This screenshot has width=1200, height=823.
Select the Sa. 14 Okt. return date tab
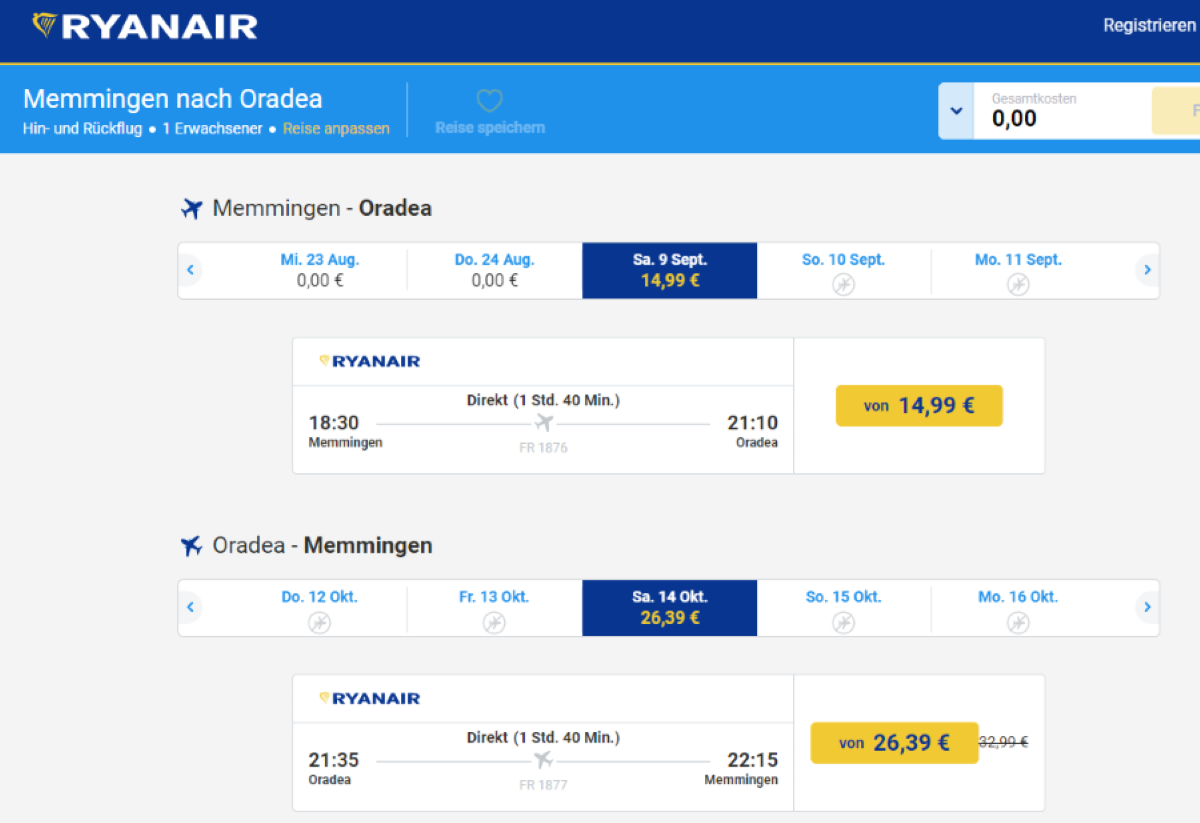[669, 607]
